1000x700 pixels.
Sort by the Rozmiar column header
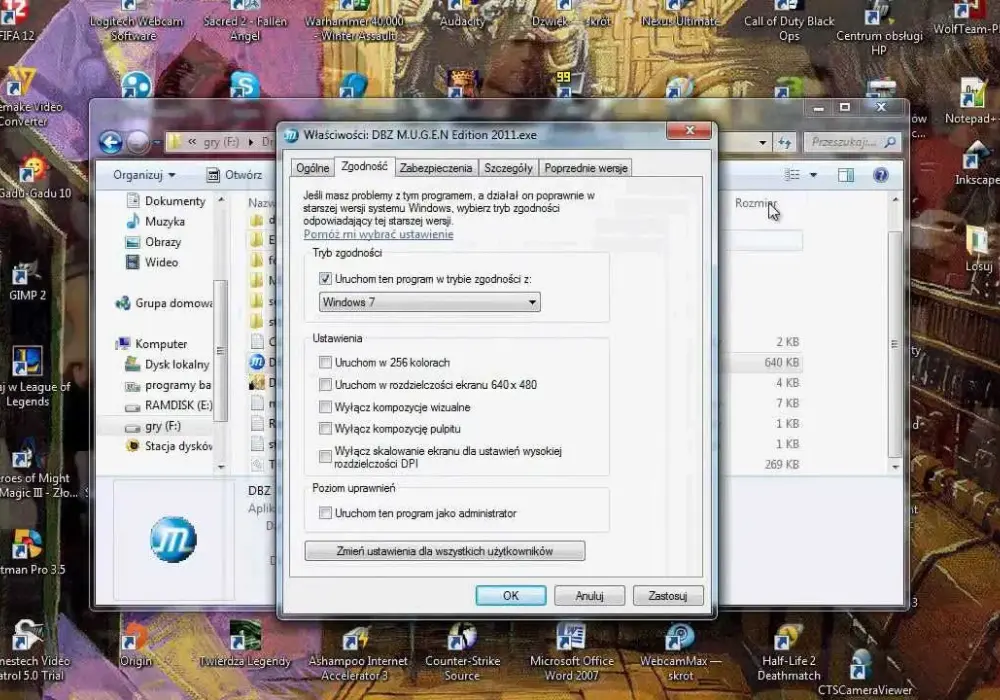click(755, 203)
